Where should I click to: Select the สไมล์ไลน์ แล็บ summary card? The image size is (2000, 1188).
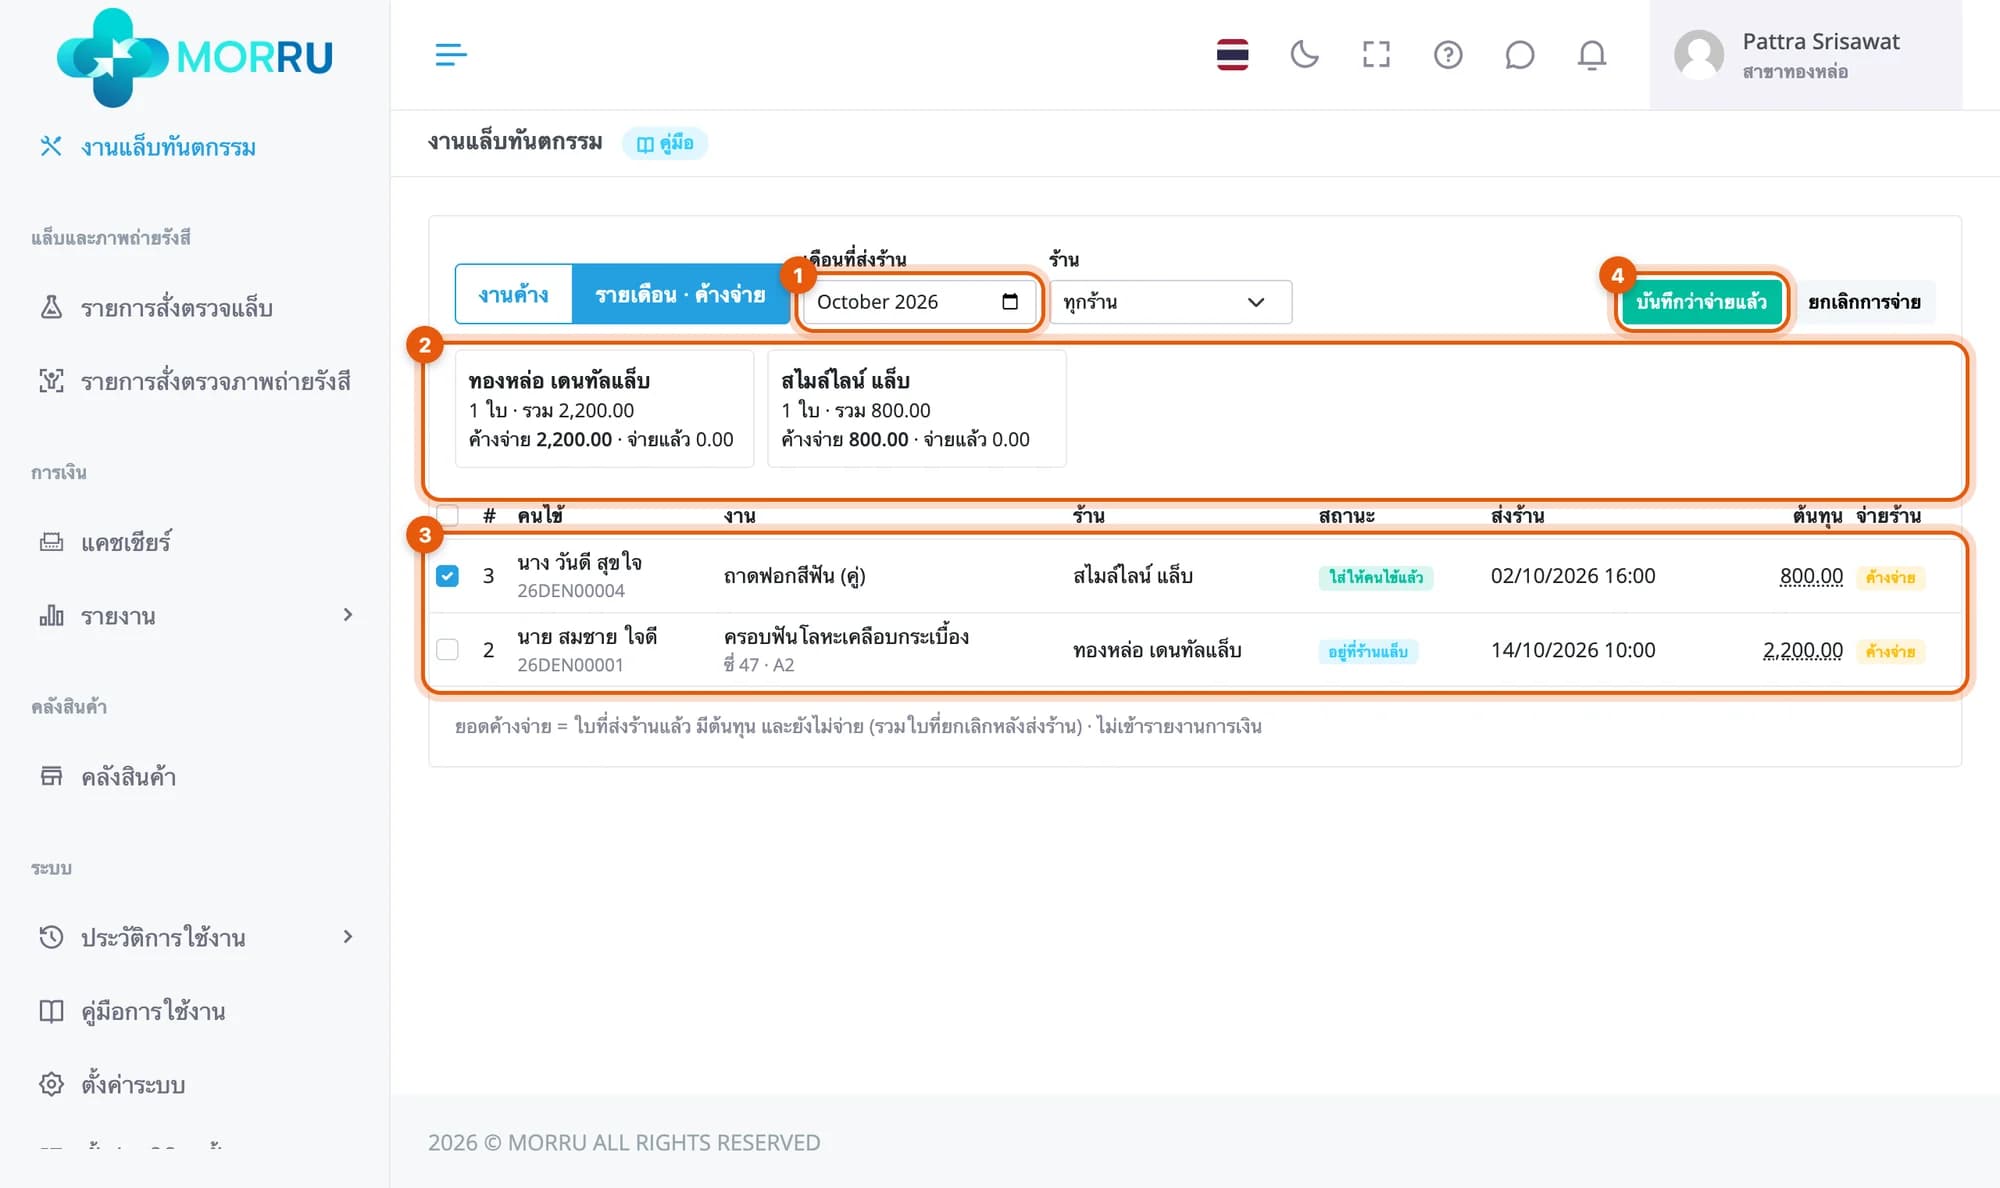coord(916,409)
